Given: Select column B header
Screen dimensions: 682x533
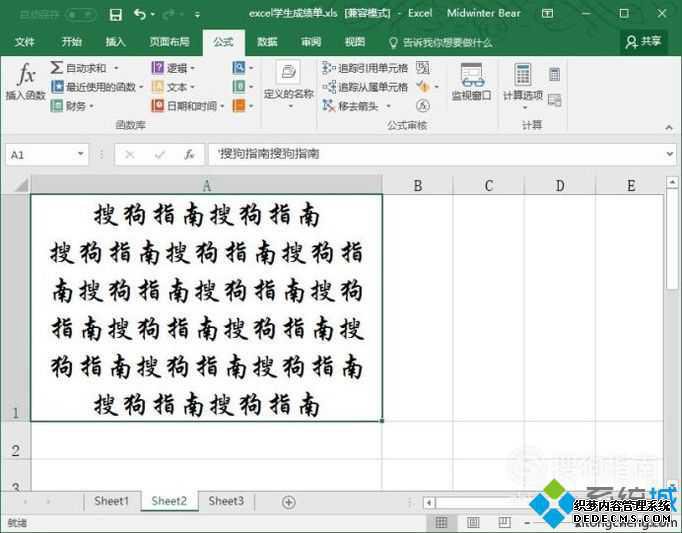Looking at the screenshot, I should click(418, 186).
